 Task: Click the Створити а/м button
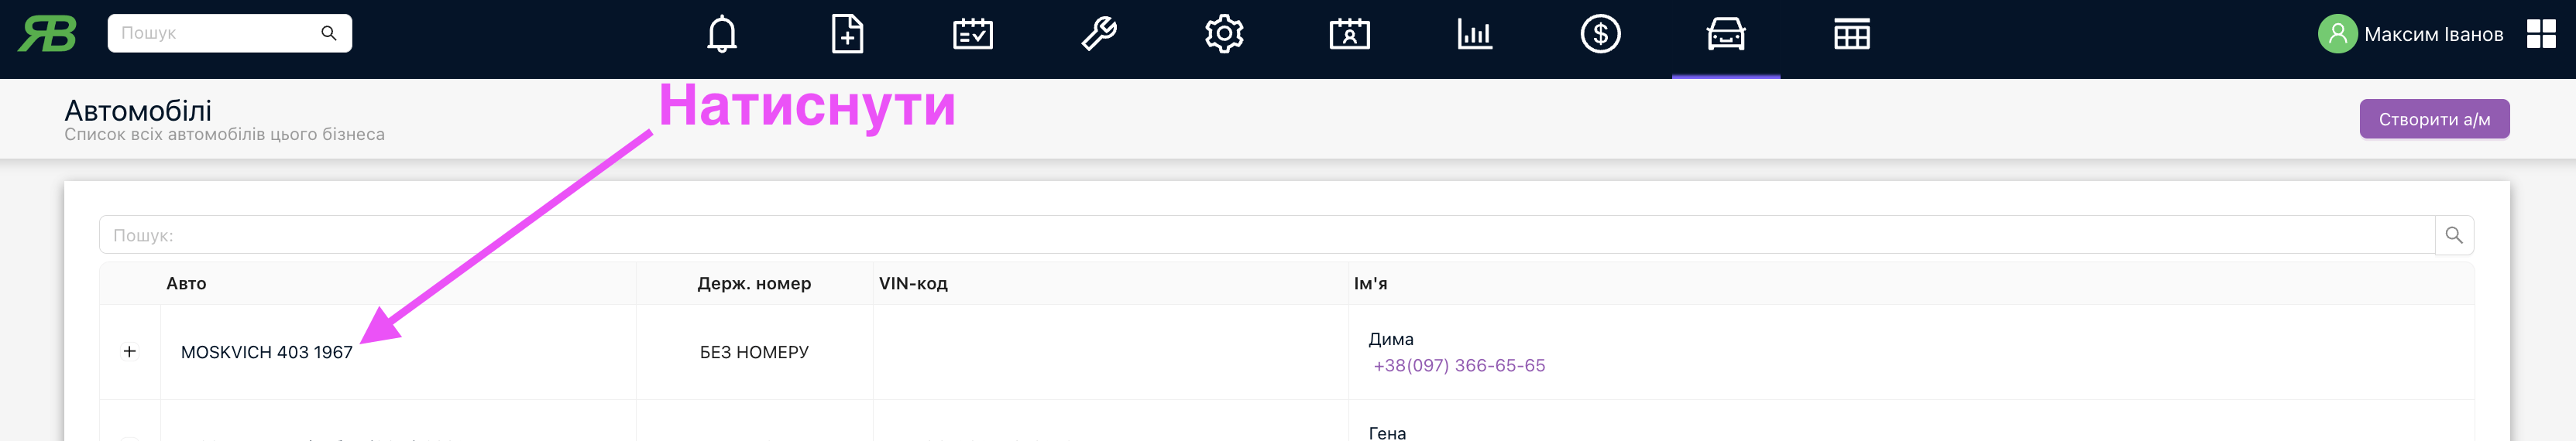coord(2433,120)
